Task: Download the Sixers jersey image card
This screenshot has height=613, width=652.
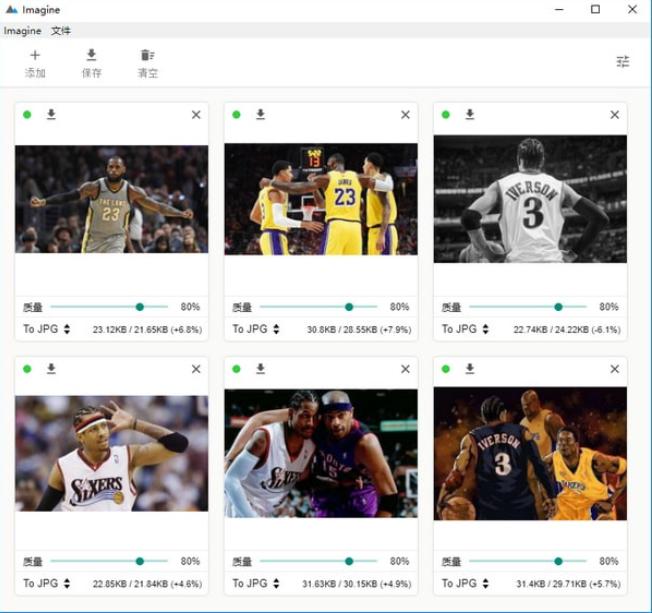Action: click(51, 369)
